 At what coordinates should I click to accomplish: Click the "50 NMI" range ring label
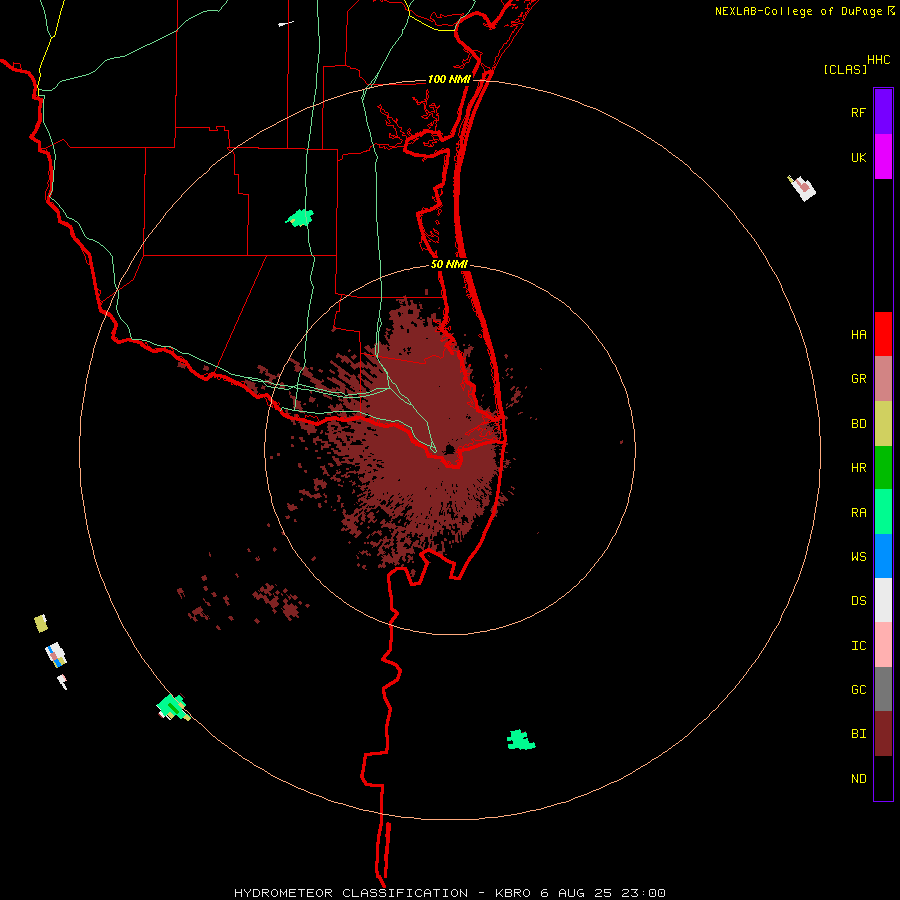point(449,264)
